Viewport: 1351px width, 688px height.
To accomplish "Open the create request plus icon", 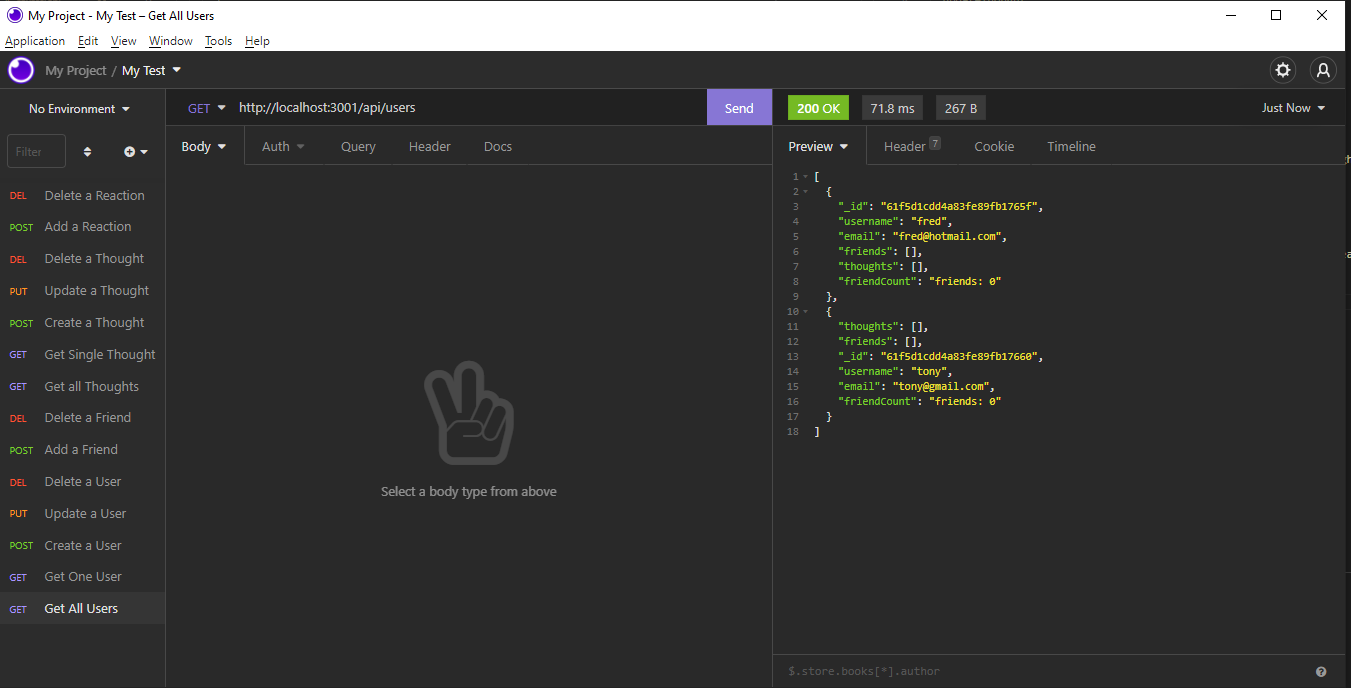I will pos(135,152).
